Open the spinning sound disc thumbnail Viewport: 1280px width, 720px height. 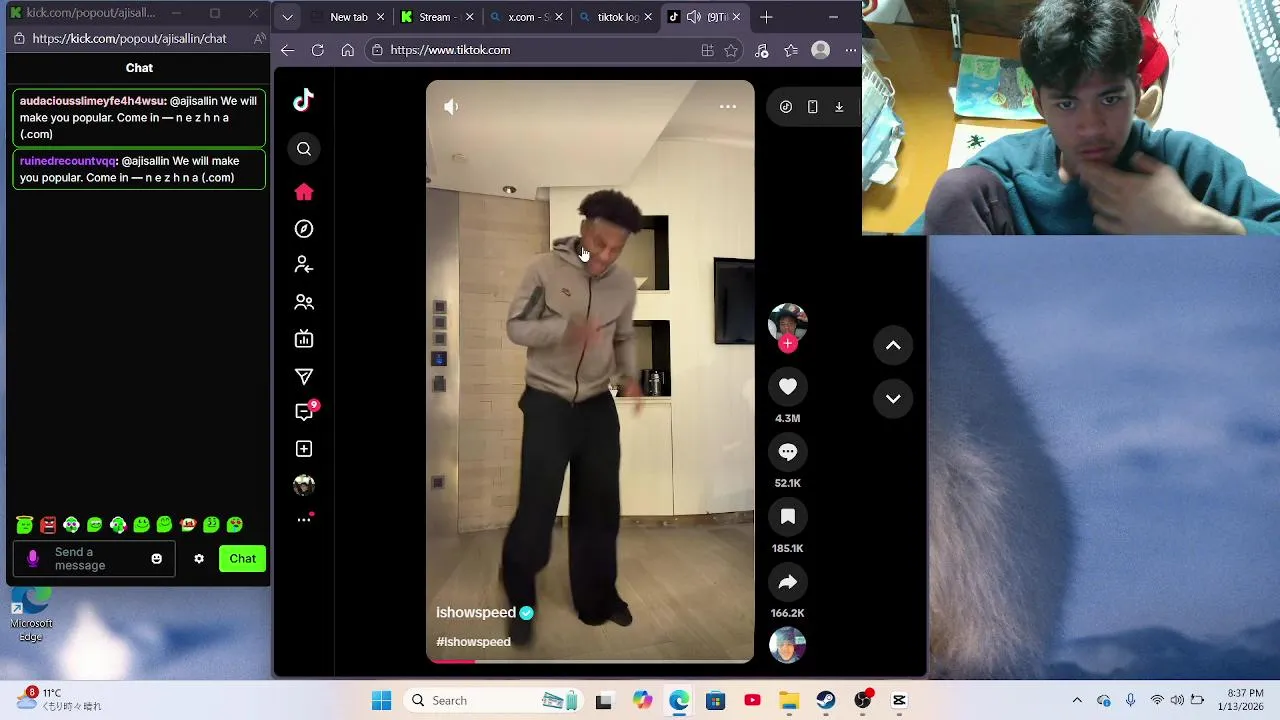click(x=788, y=646)
